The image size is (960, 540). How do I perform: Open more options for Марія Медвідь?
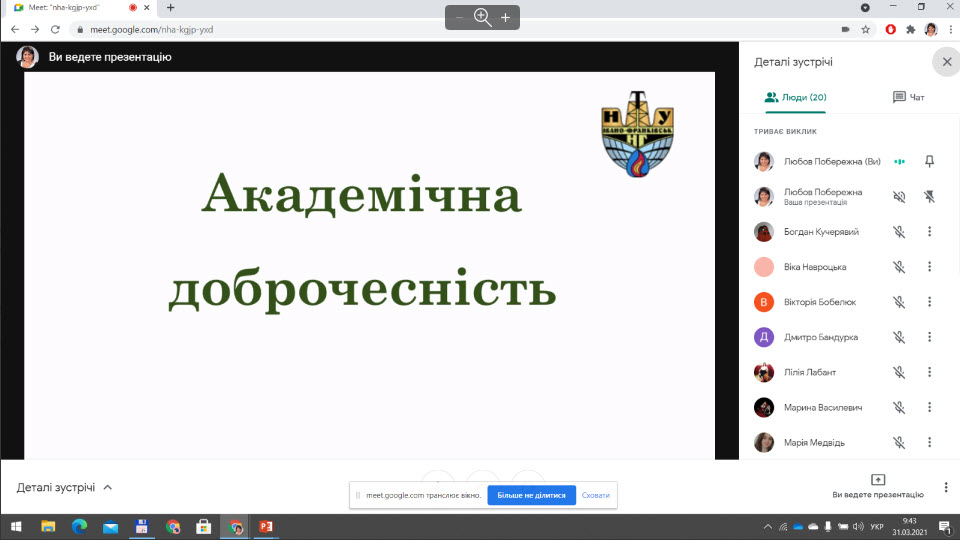coord(929,443)
